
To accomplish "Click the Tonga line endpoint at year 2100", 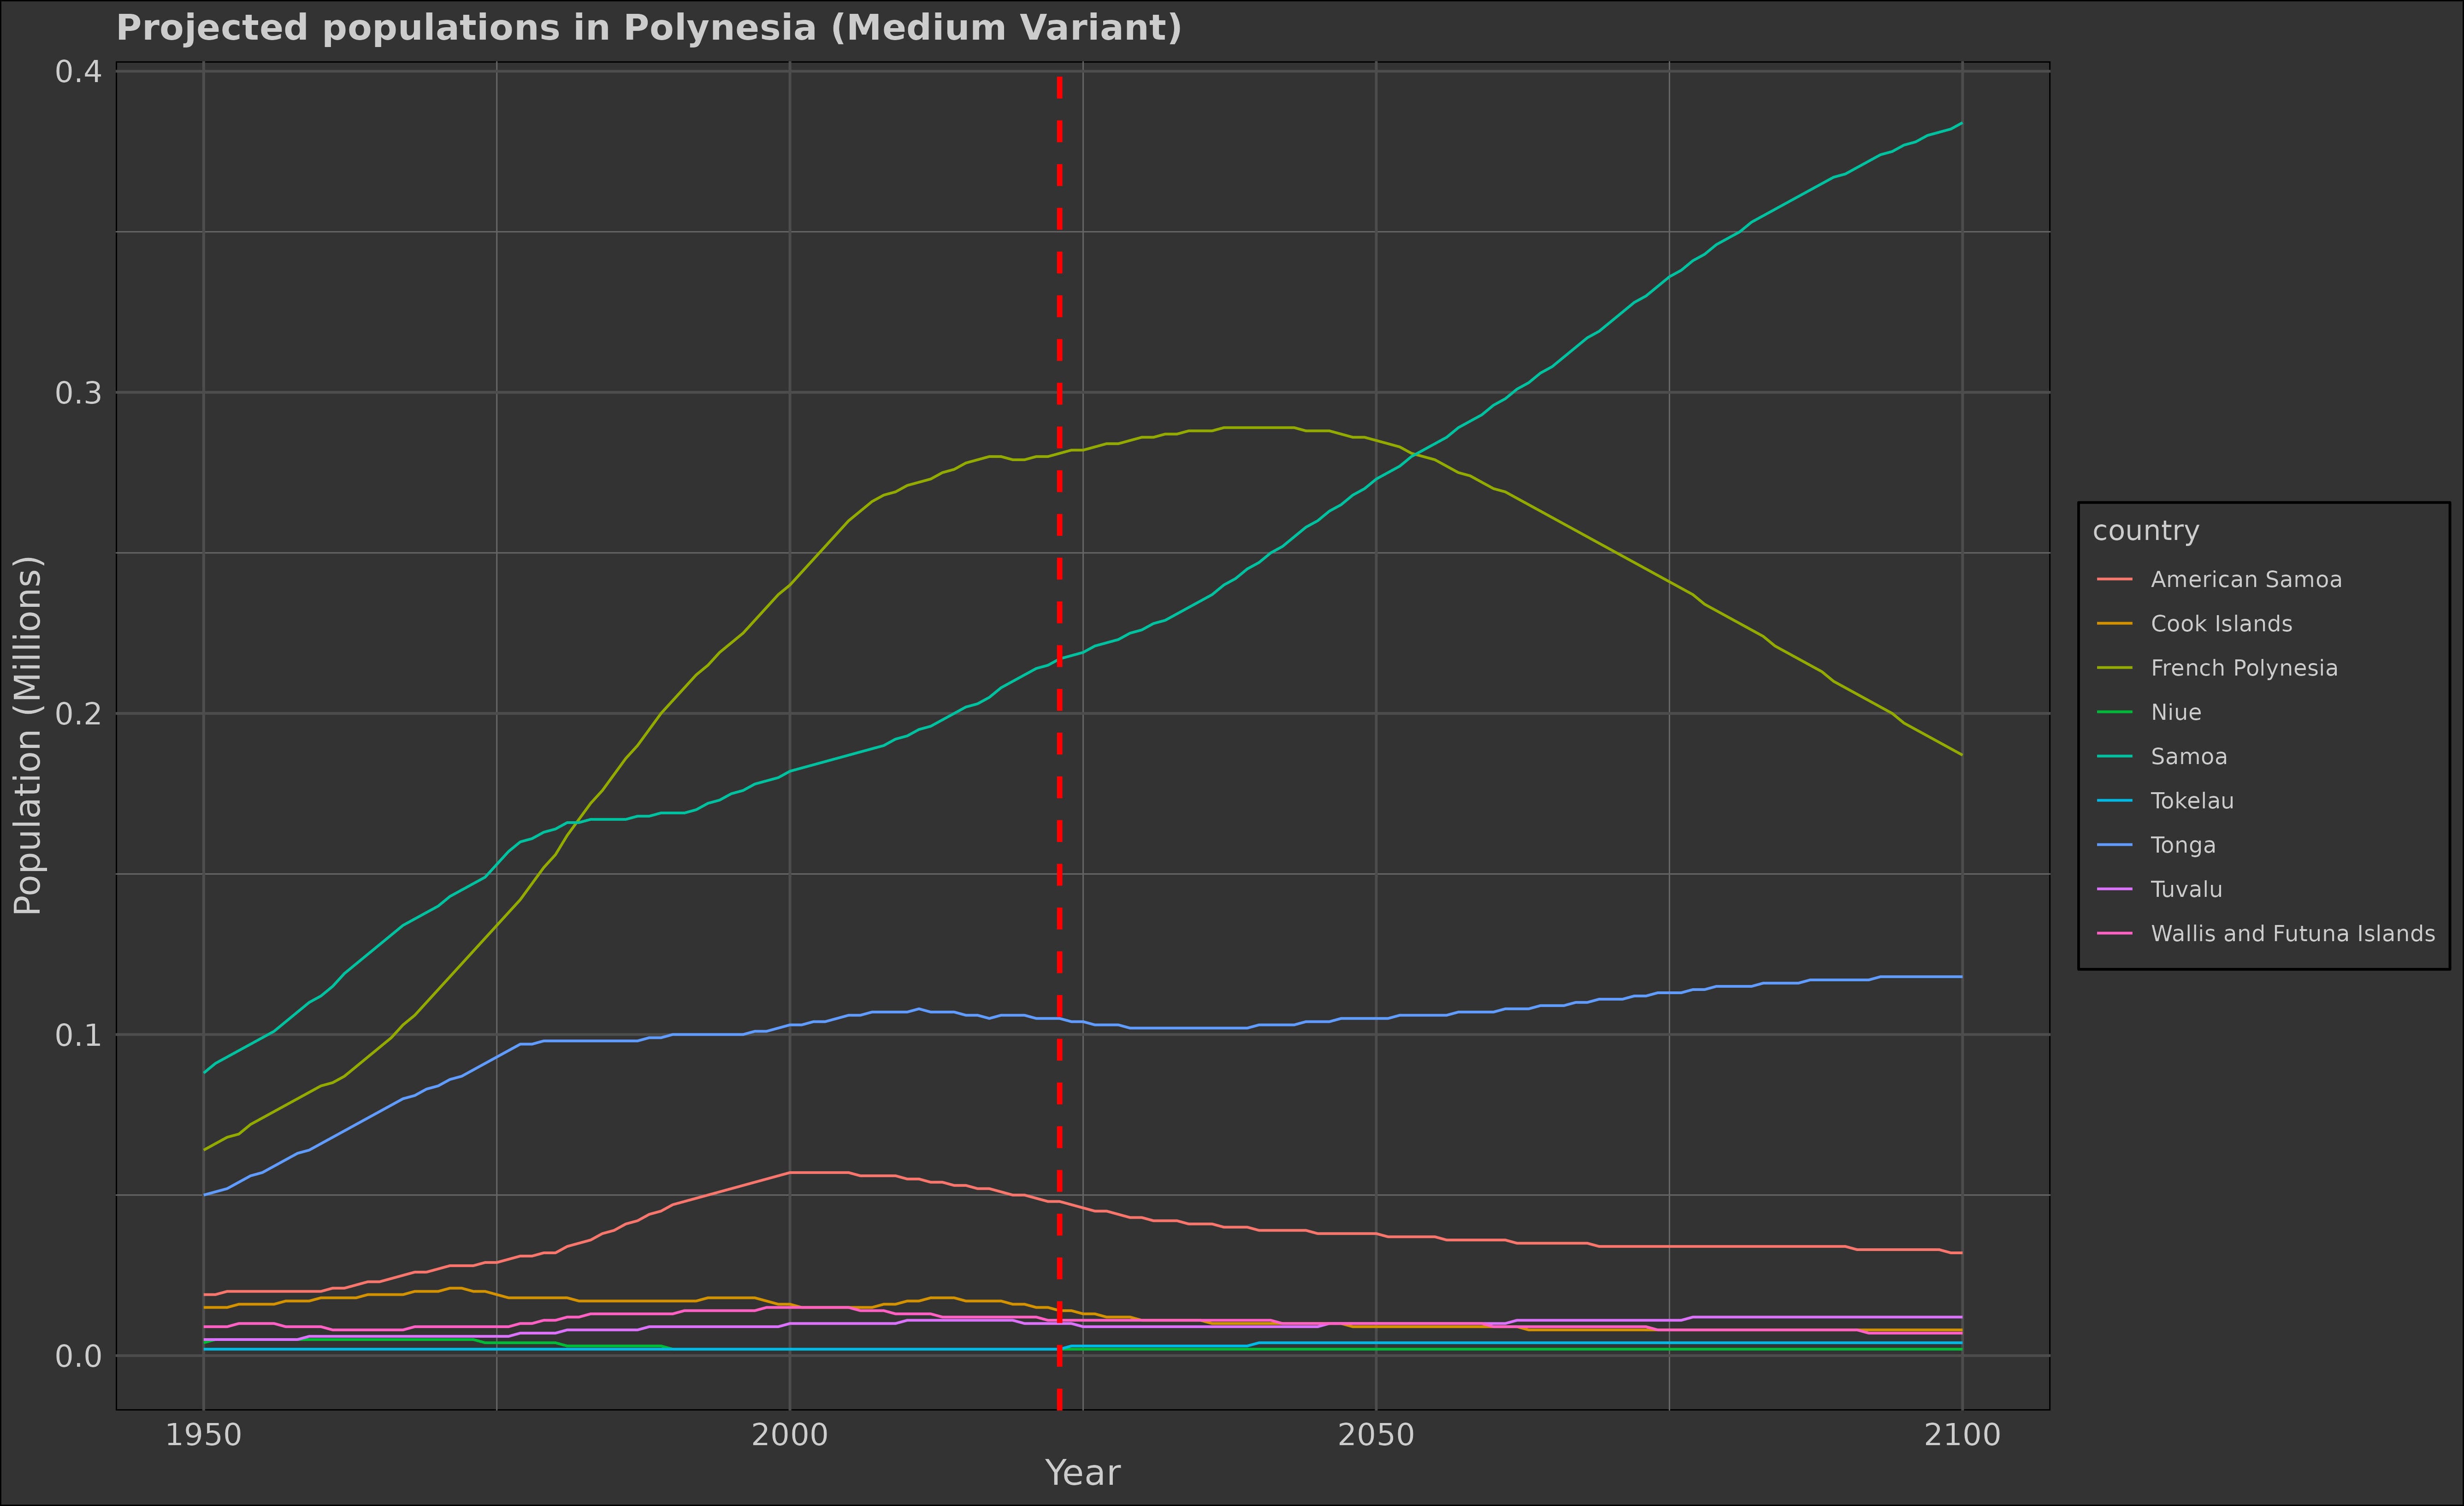I will 1962,977.
